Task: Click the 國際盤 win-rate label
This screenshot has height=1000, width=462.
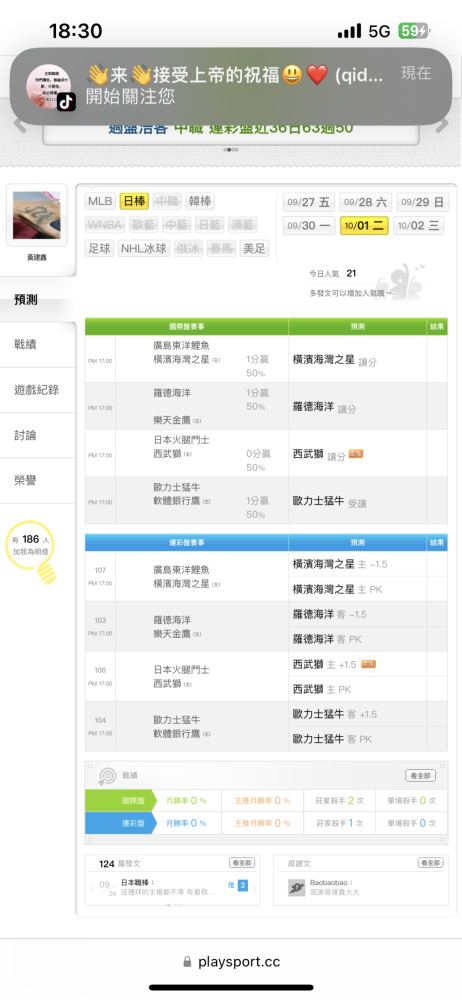Action: pos(121,800)
